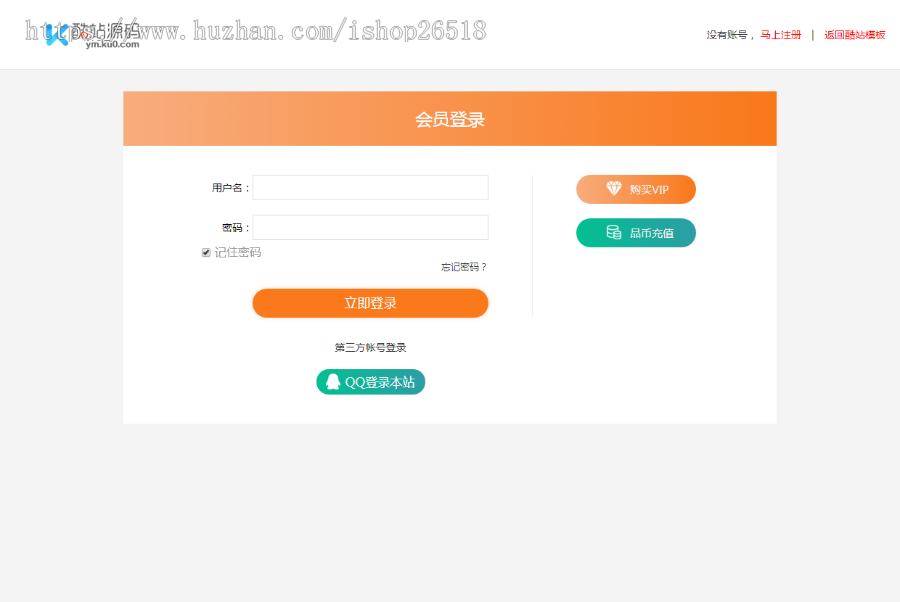This screenshot has height=602, width=900.
Task: Click the QQ penguin icon
Action: [333, 382]
